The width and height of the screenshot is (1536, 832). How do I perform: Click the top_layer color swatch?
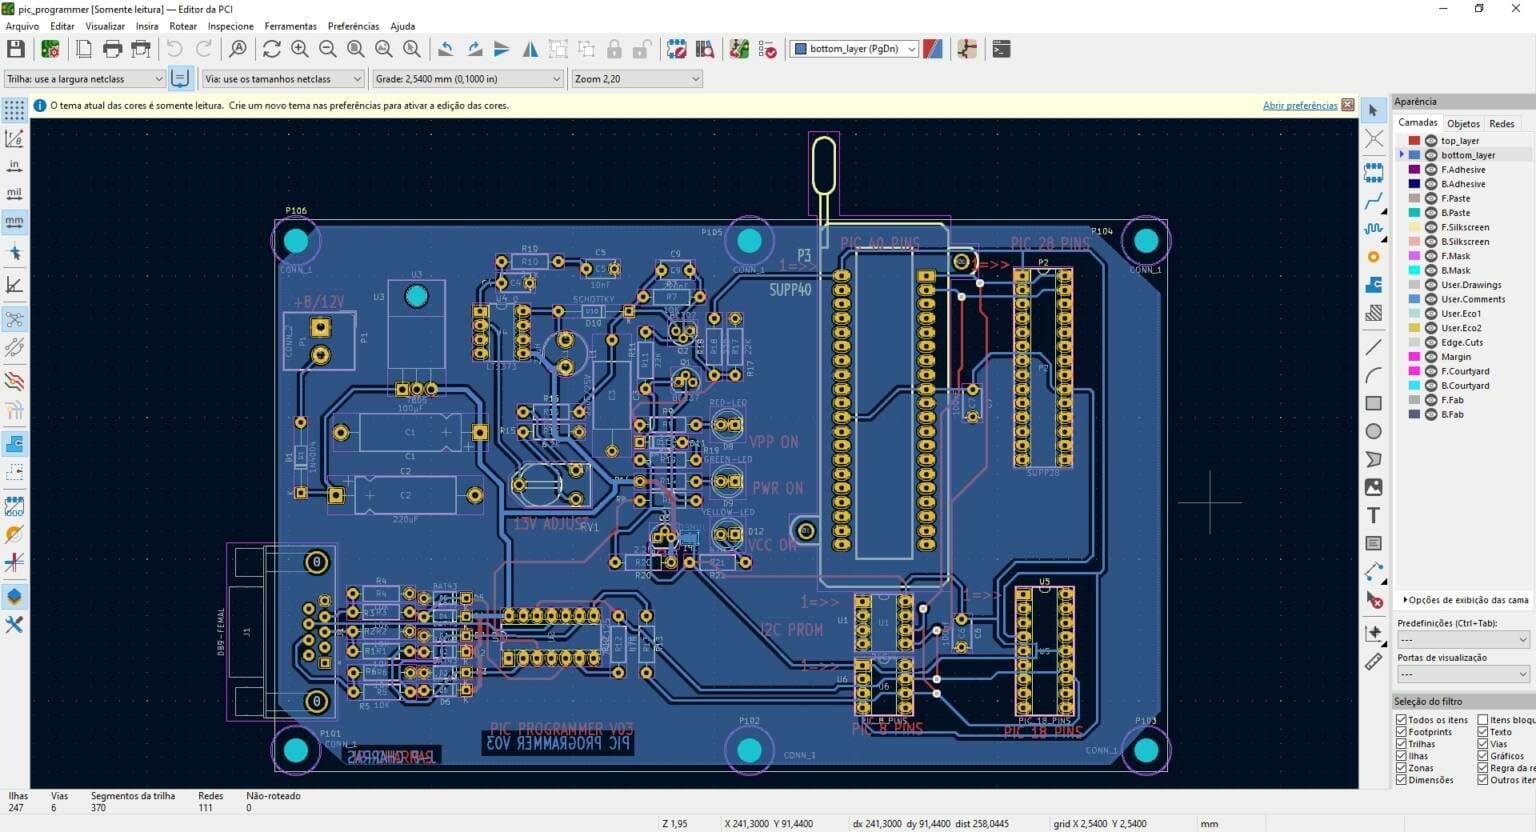(x=1413, y=140)
